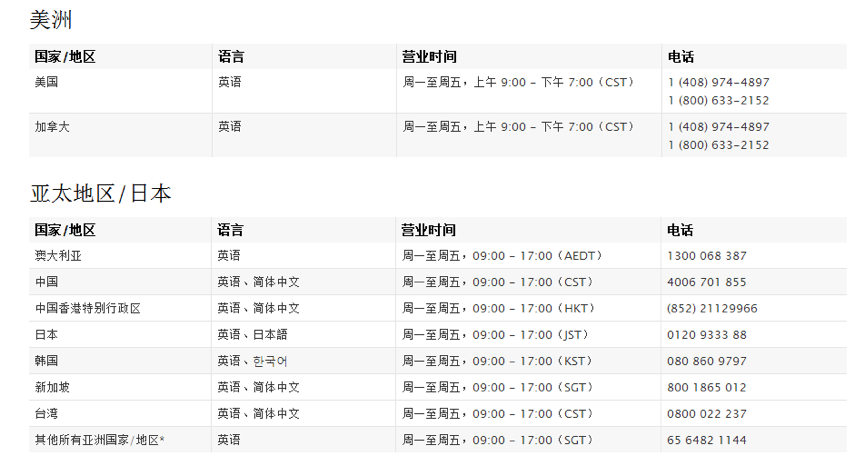
Task: Click the Korea number 080 860 9797
Action: coord(706,361)
